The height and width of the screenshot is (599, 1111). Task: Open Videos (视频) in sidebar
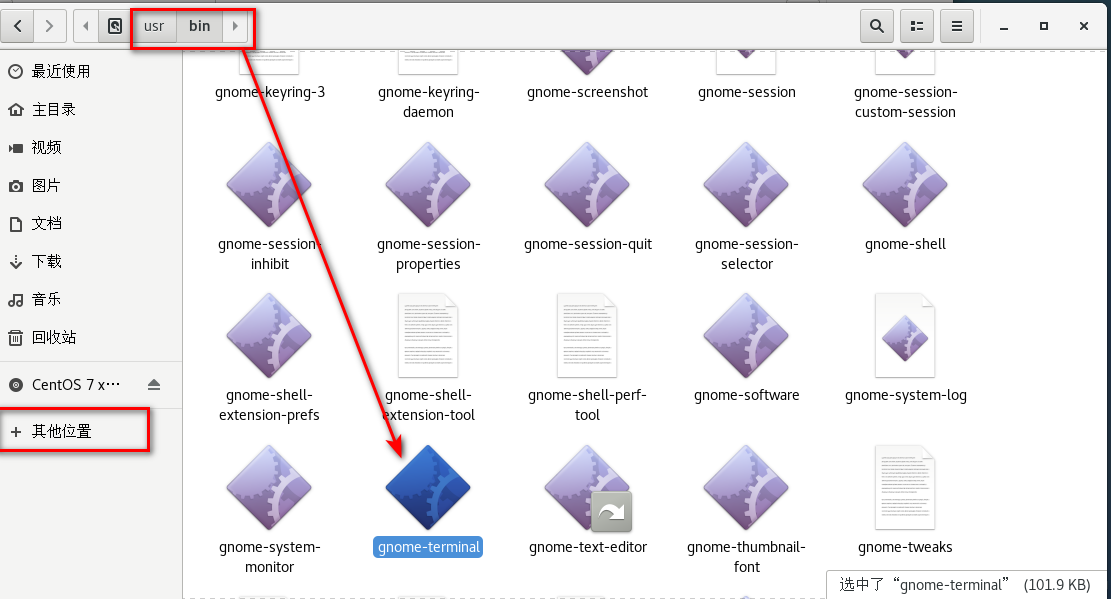(91, 147)
